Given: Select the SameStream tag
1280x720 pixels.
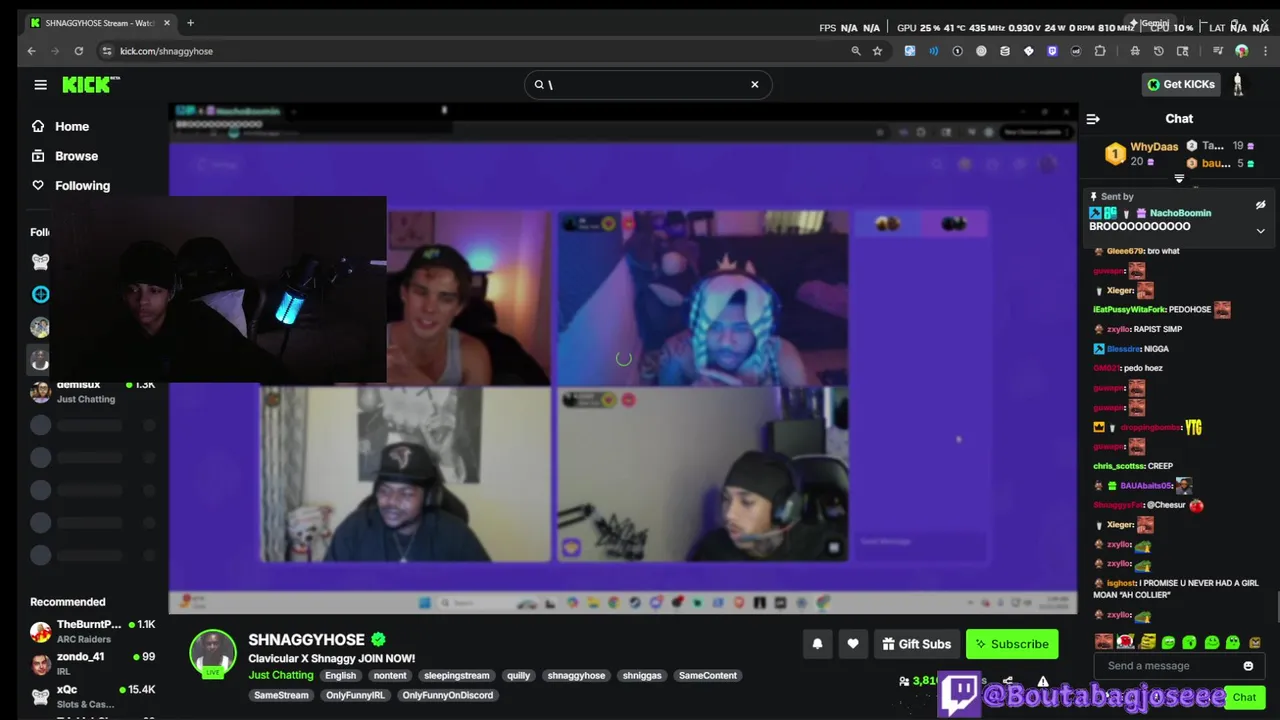Looking at the screenshot, I should pyautogui.click(x=281, y=696).
